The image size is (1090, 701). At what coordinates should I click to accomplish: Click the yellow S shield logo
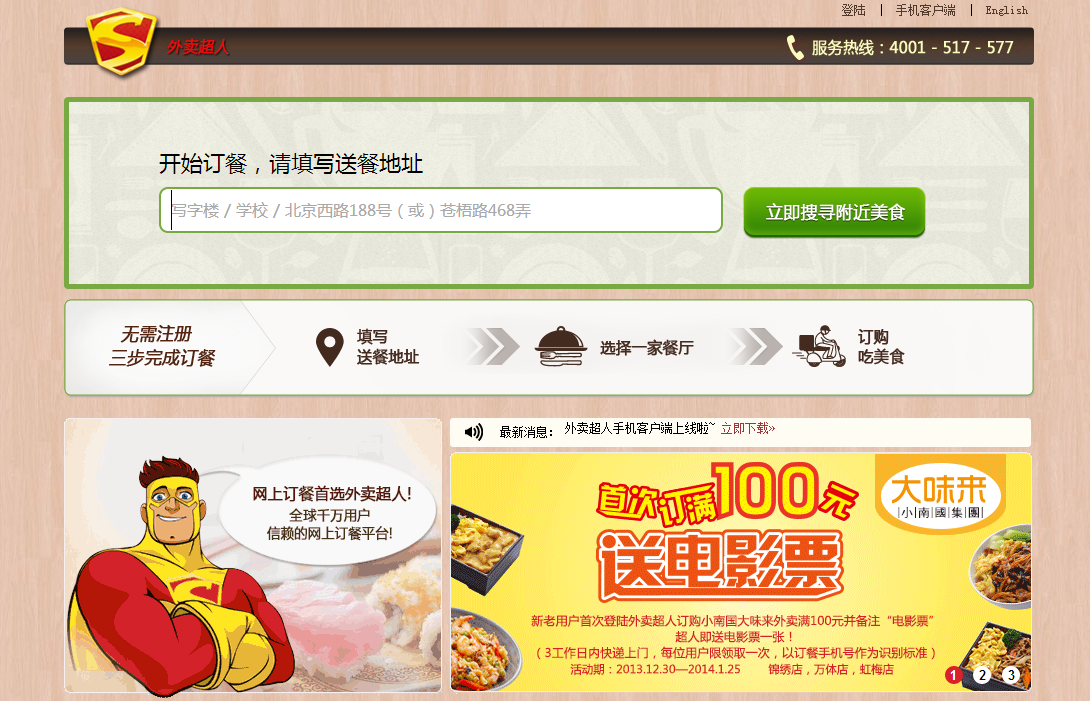point(121,42)
